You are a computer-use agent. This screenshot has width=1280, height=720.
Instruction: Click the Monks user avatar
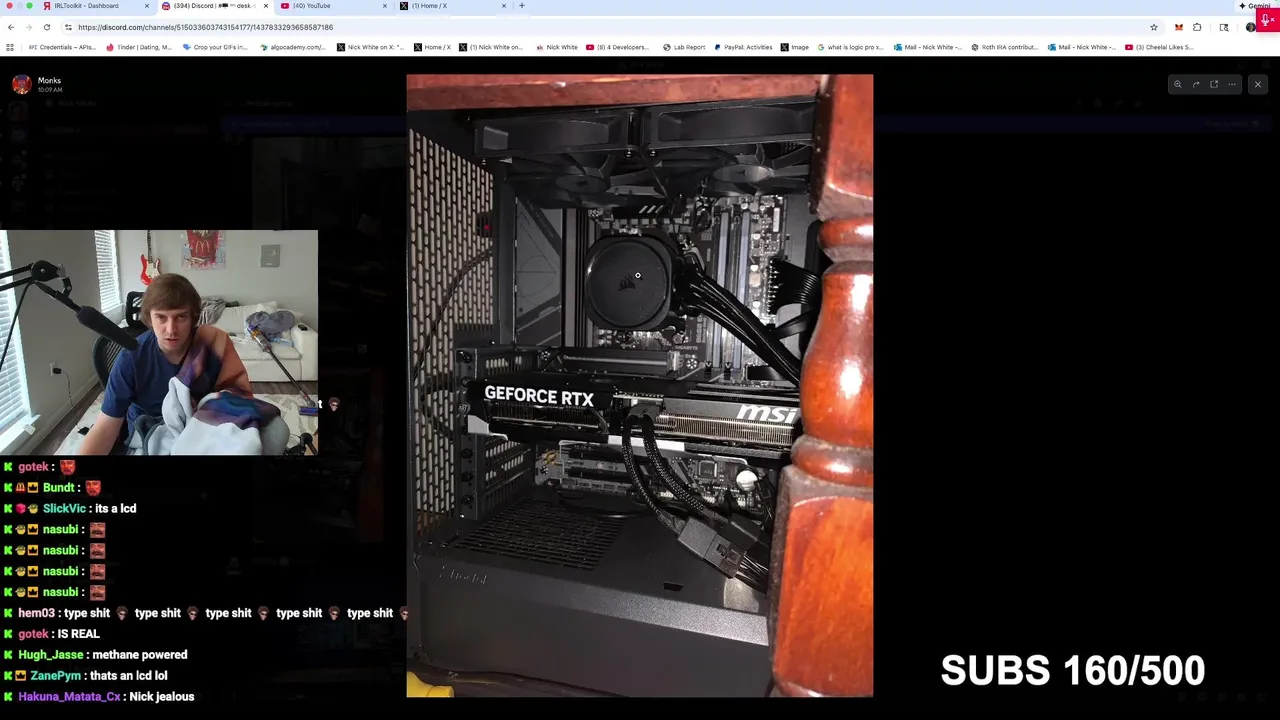pyautogui.click(x=21, y=84)
